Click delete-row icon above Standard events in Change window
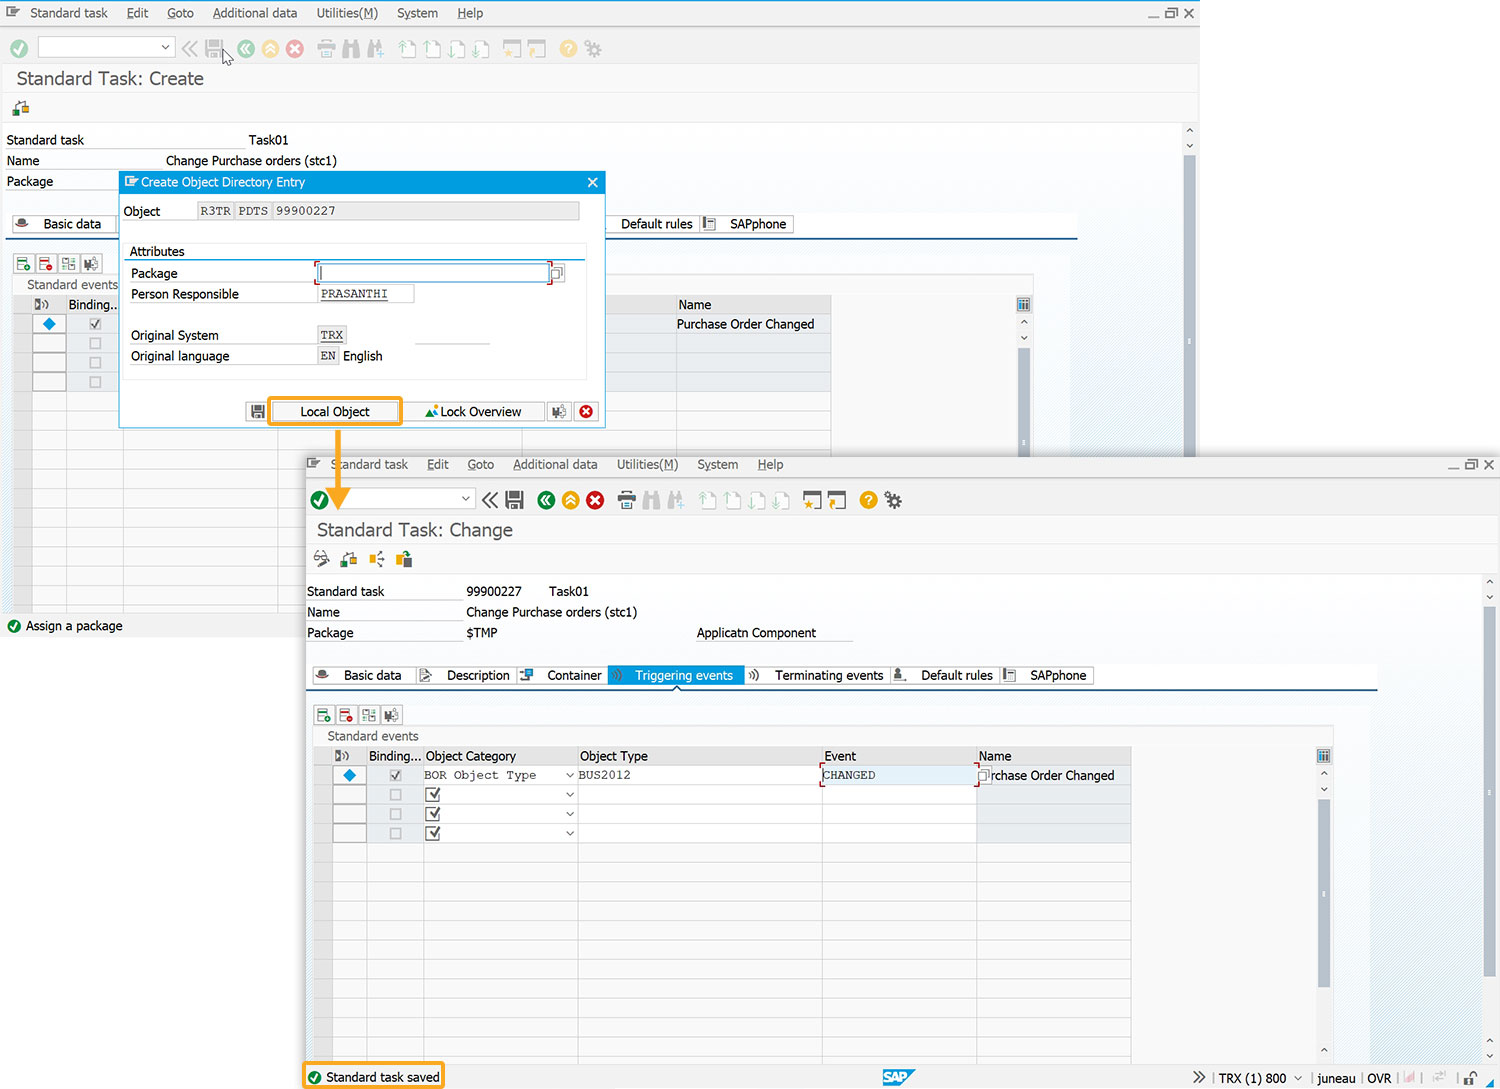This screenshot has height=1089, width=1500. 346,715
